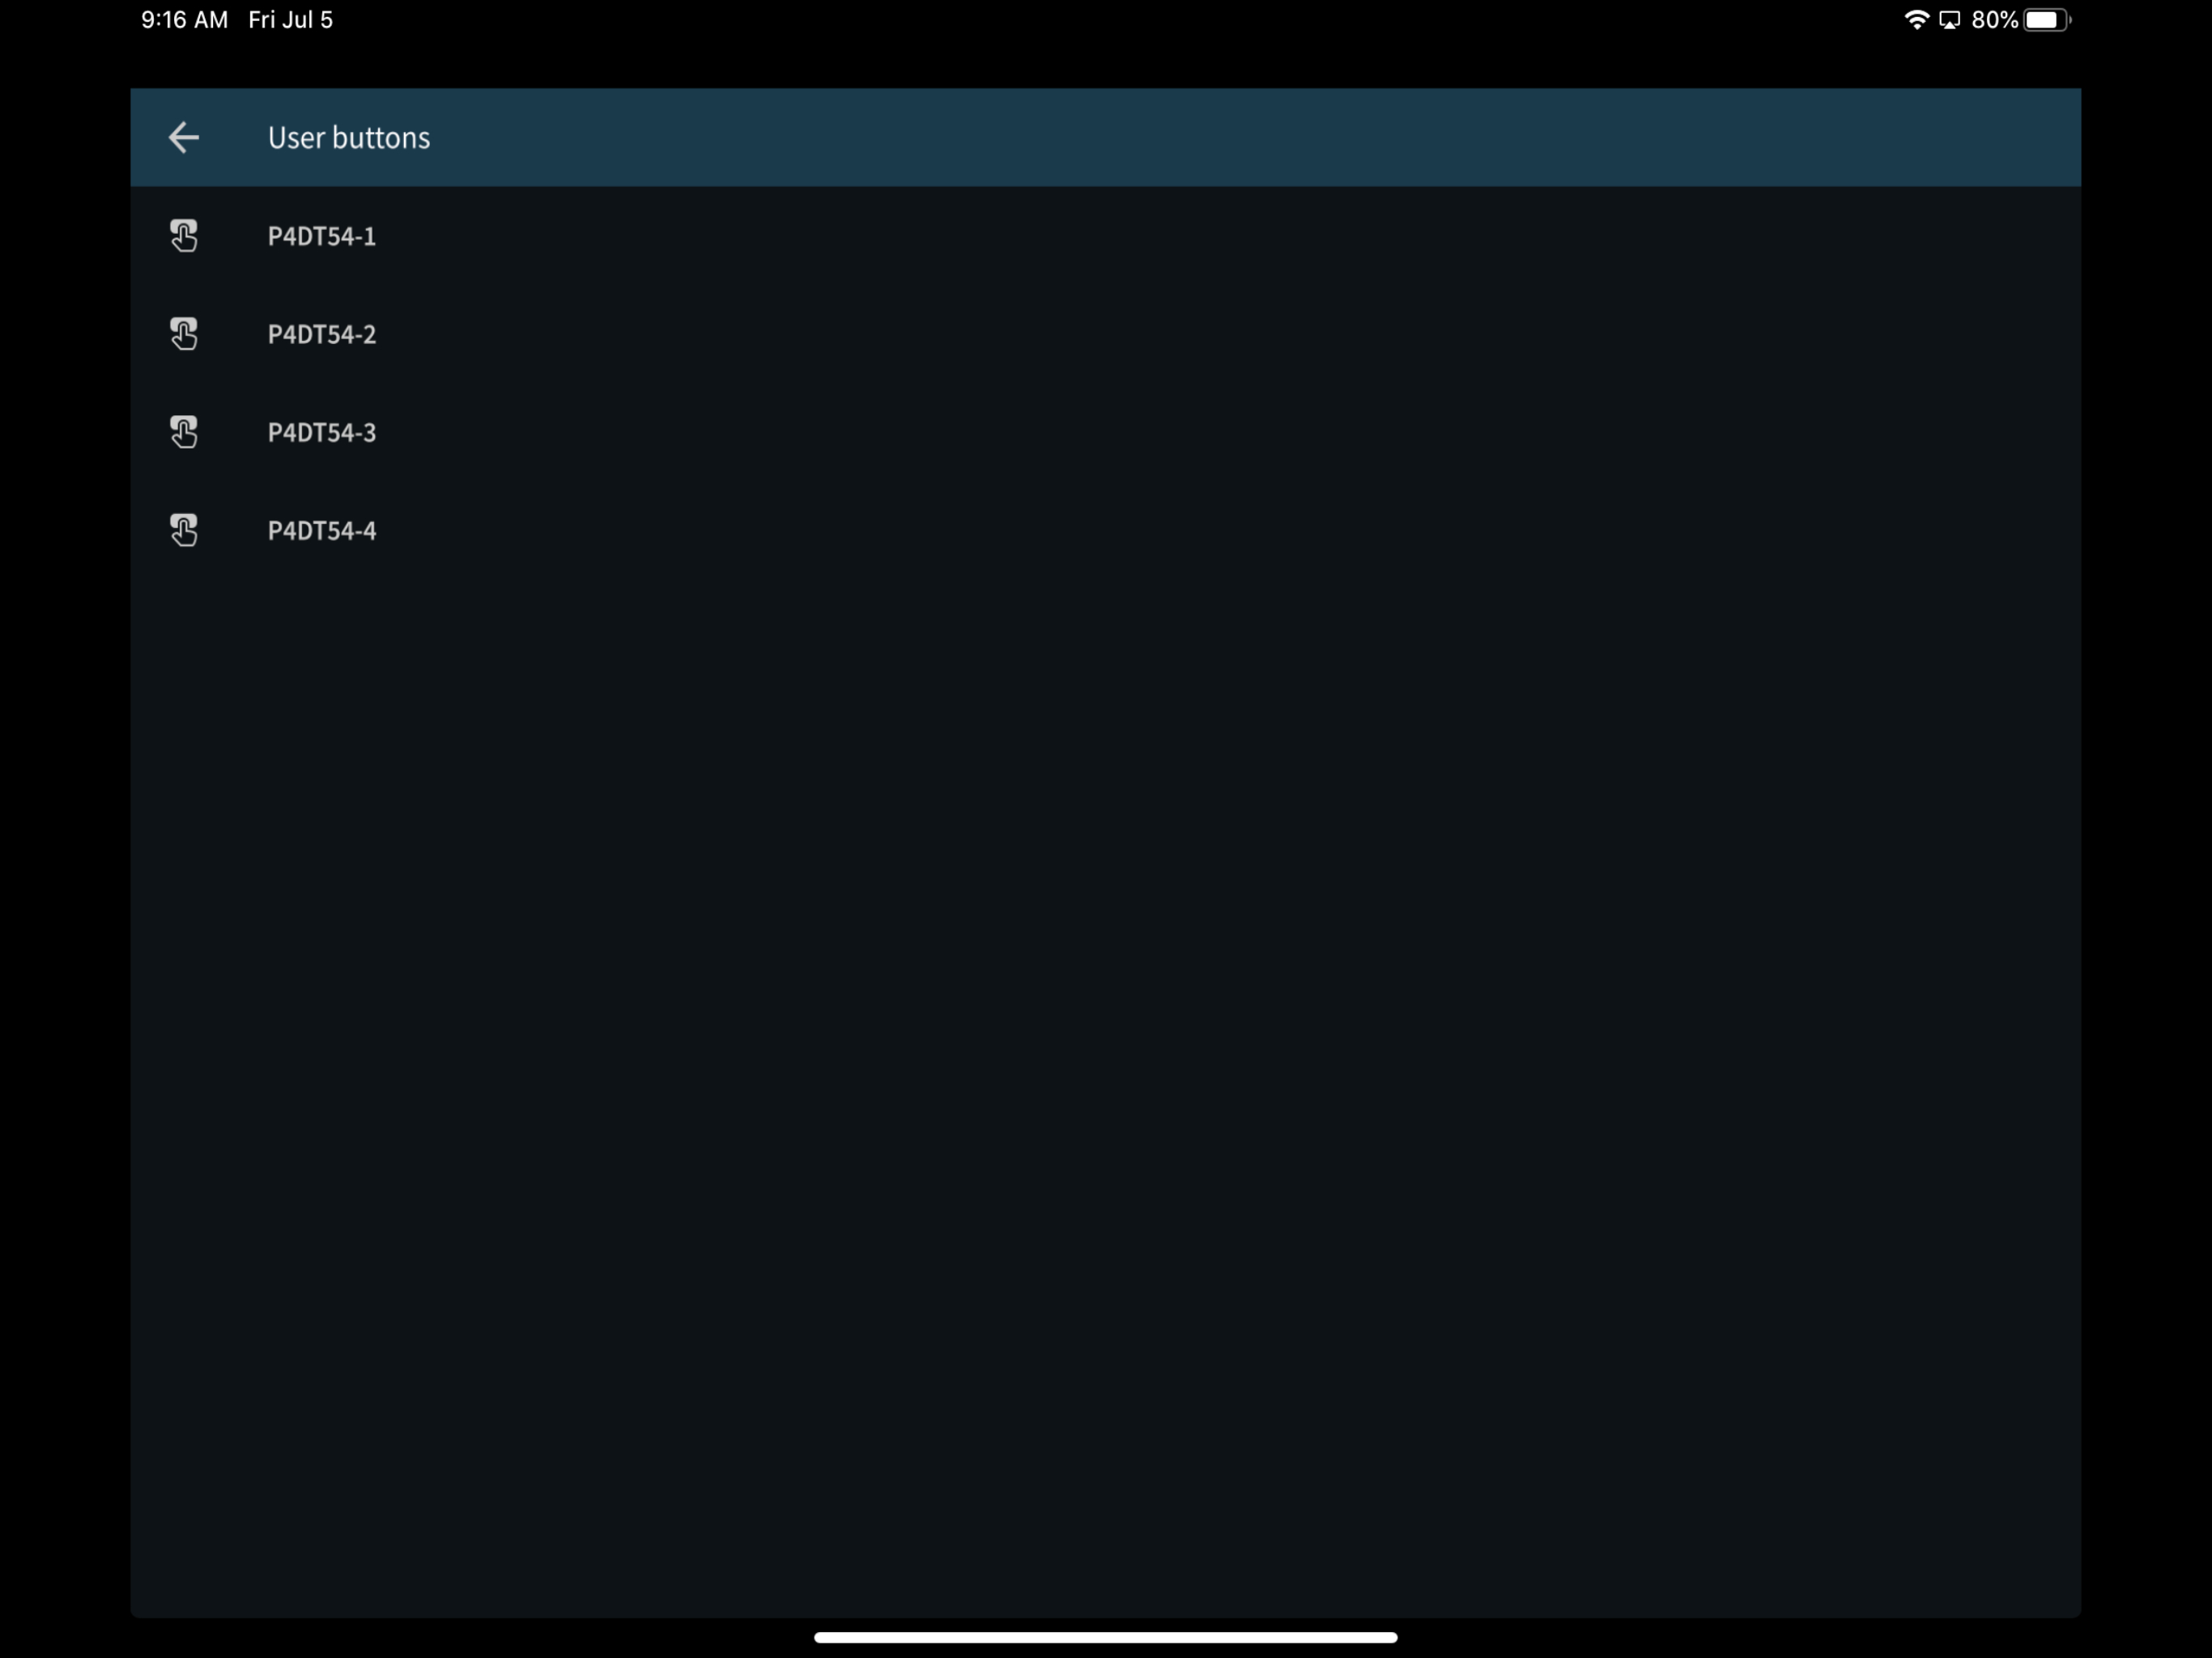2212x1658 pixels.
Task: Tap the Fri Jul 5 date
Action: (290, 20)
